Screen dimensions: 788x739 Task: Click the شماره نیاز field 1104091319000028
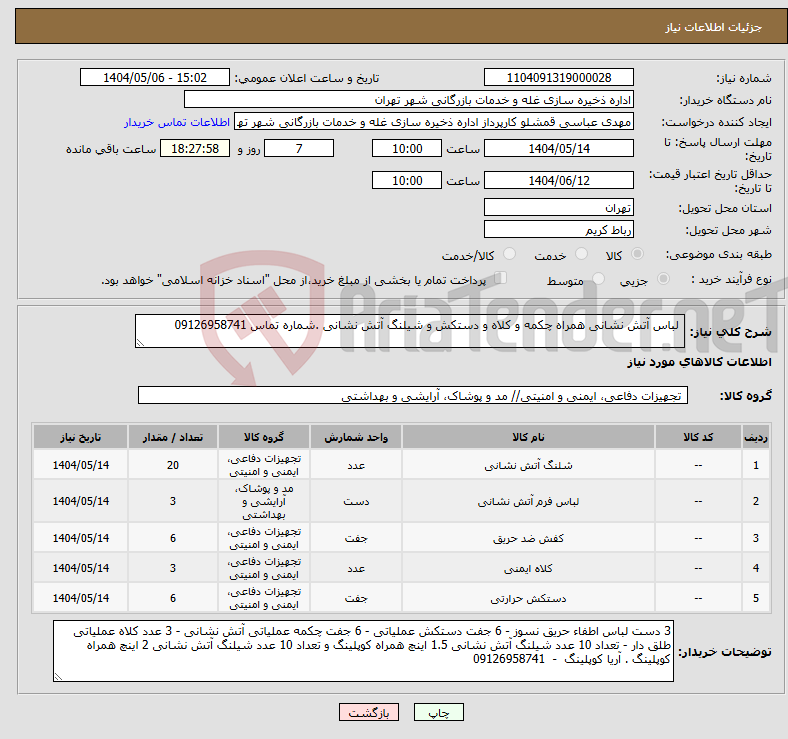tap(559, 77)
